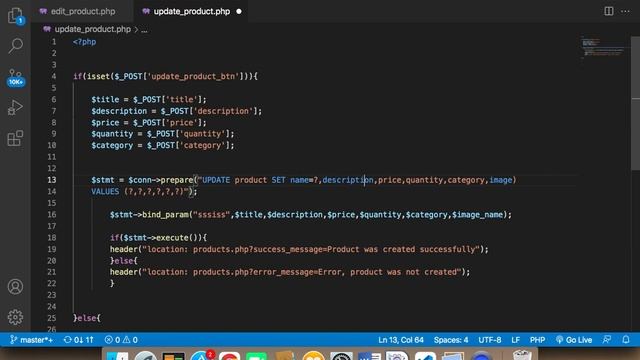Image resolution: width=640 pixels, height=360 pixels.
Task: Change indentation via Spaces: 4
Action: click(451, 340)
